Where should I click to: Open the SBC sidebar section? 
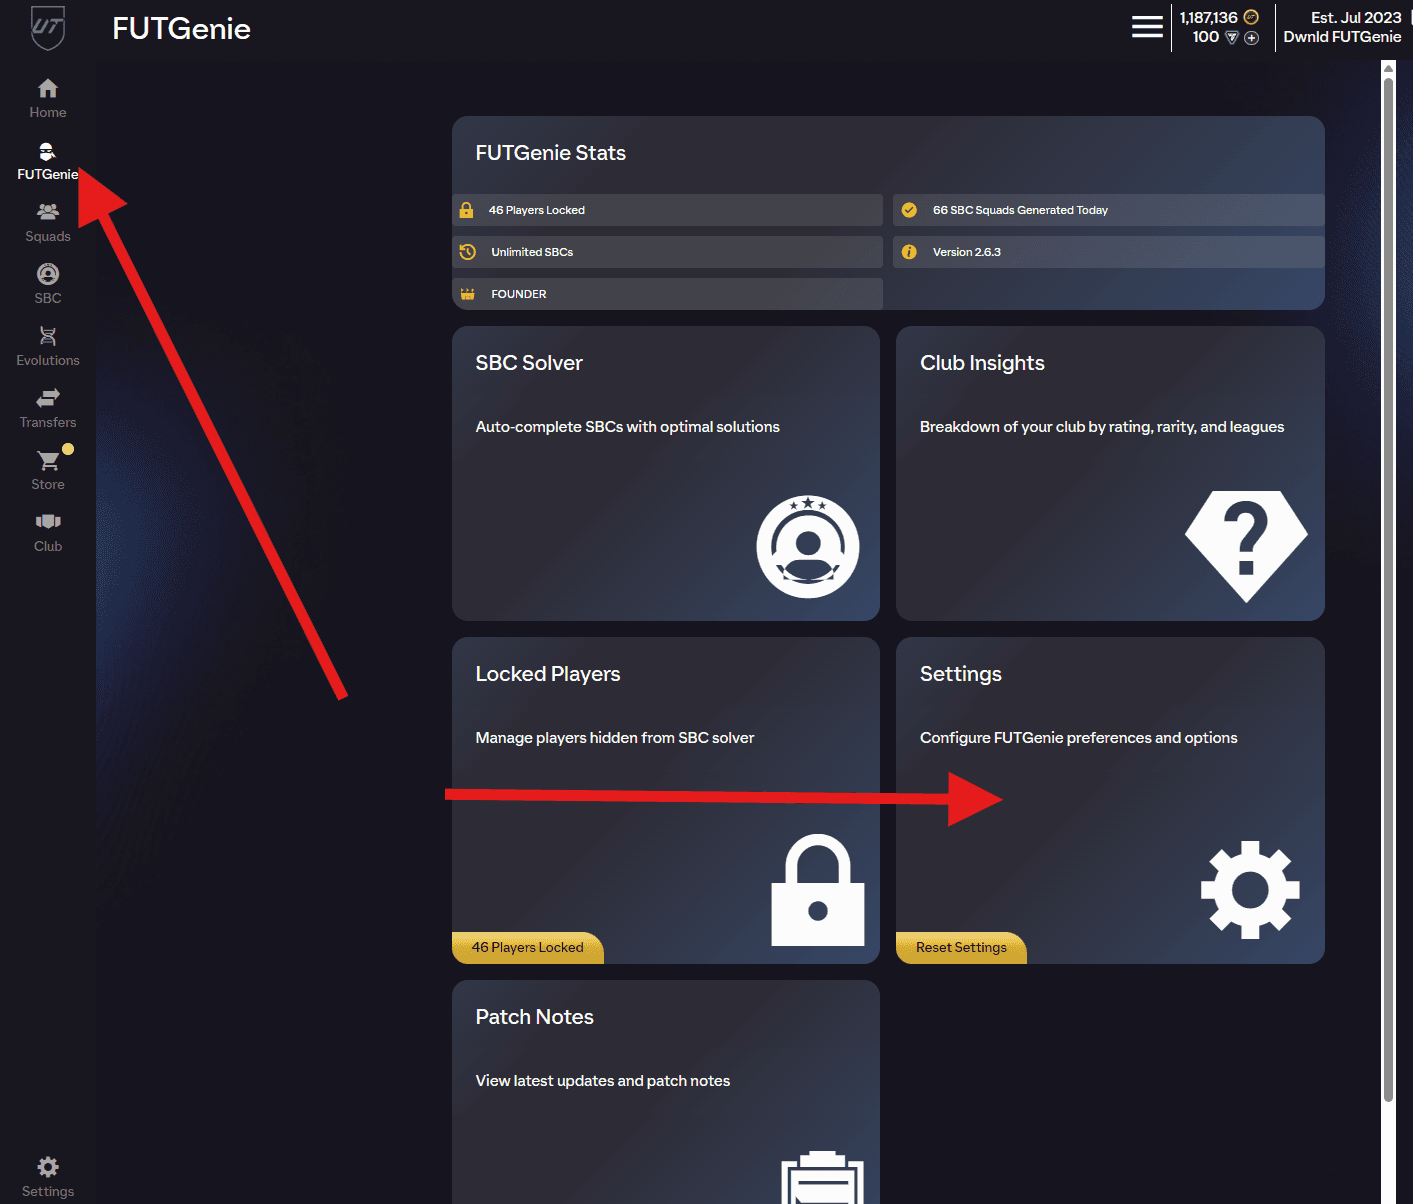[48, 285]
